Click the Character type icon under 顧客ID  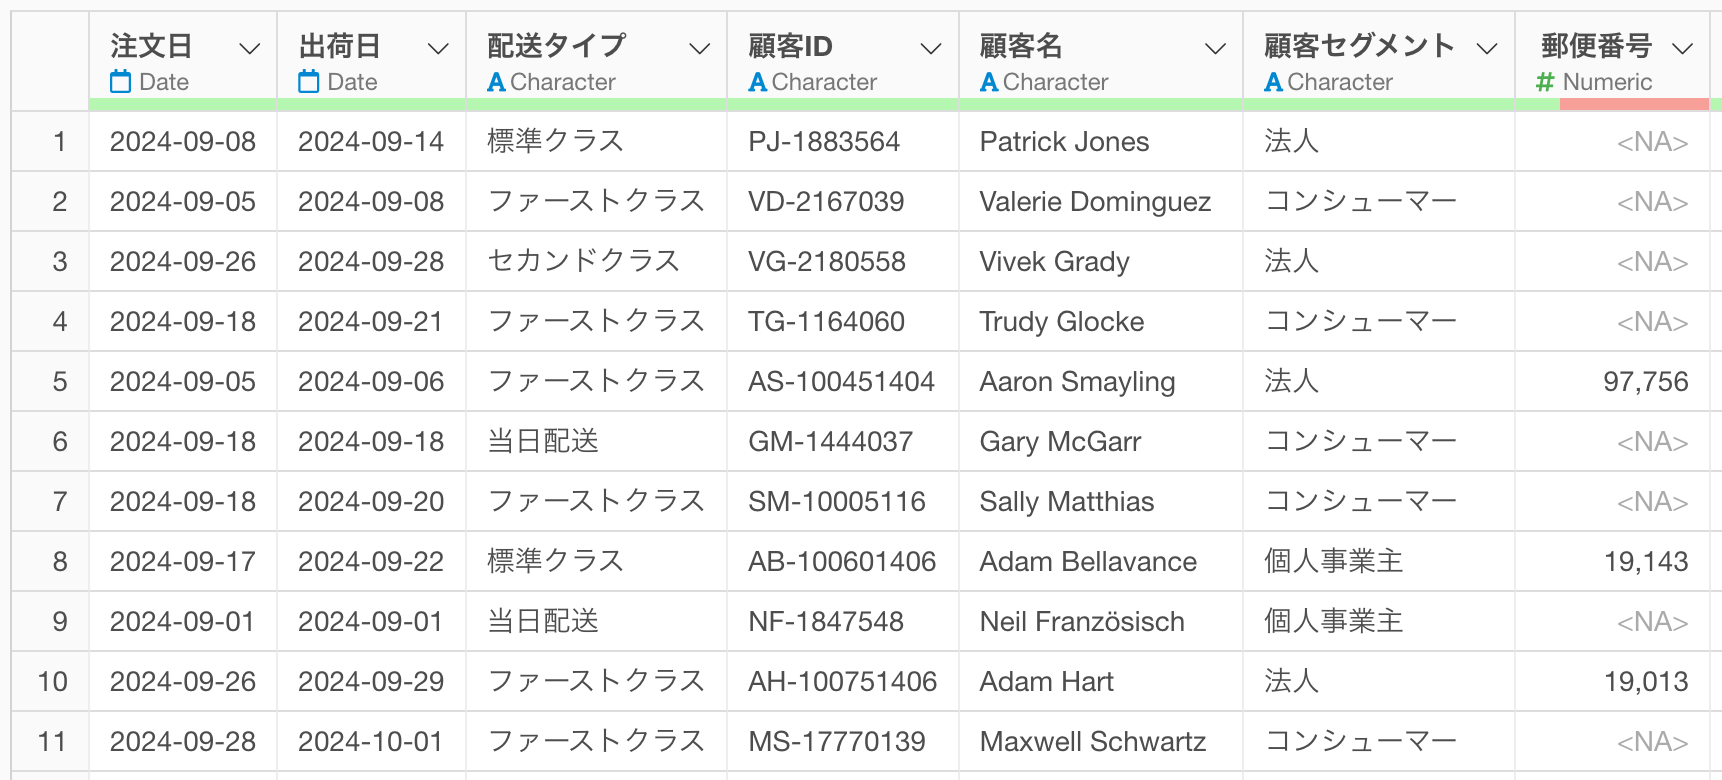758,82
